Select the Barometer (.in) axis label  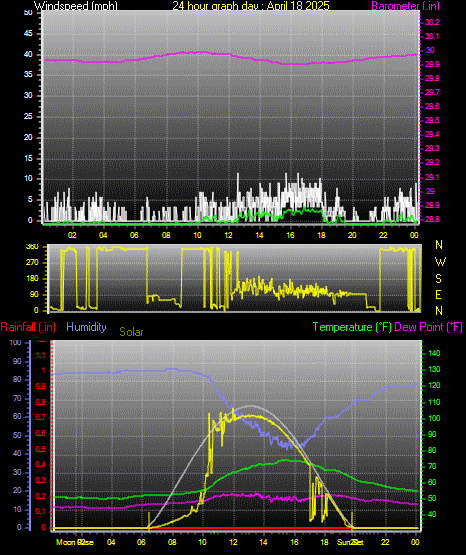405,6
